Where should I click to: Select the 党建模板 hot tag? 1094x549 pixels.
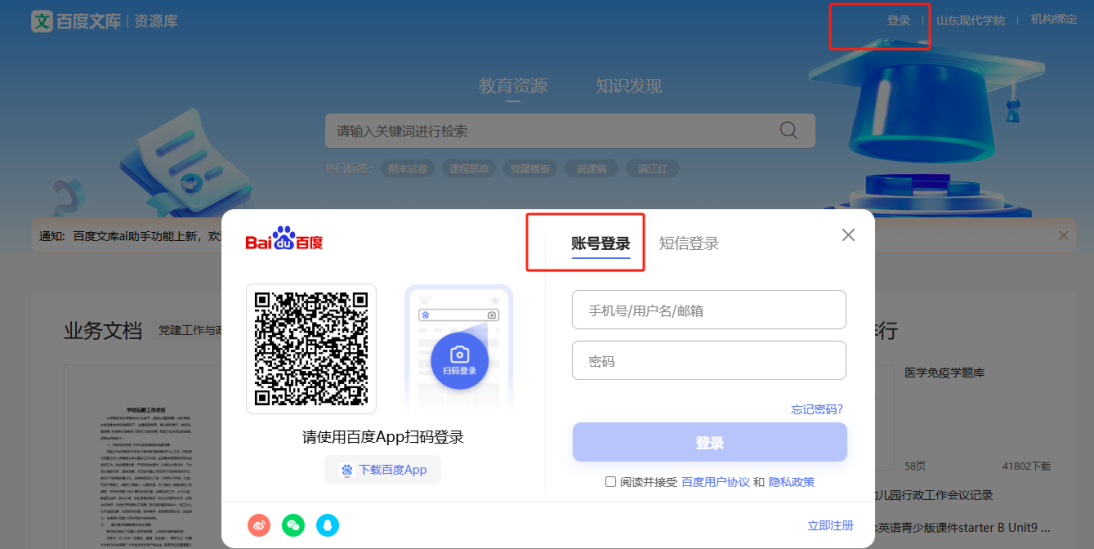[x=530, y=169]
